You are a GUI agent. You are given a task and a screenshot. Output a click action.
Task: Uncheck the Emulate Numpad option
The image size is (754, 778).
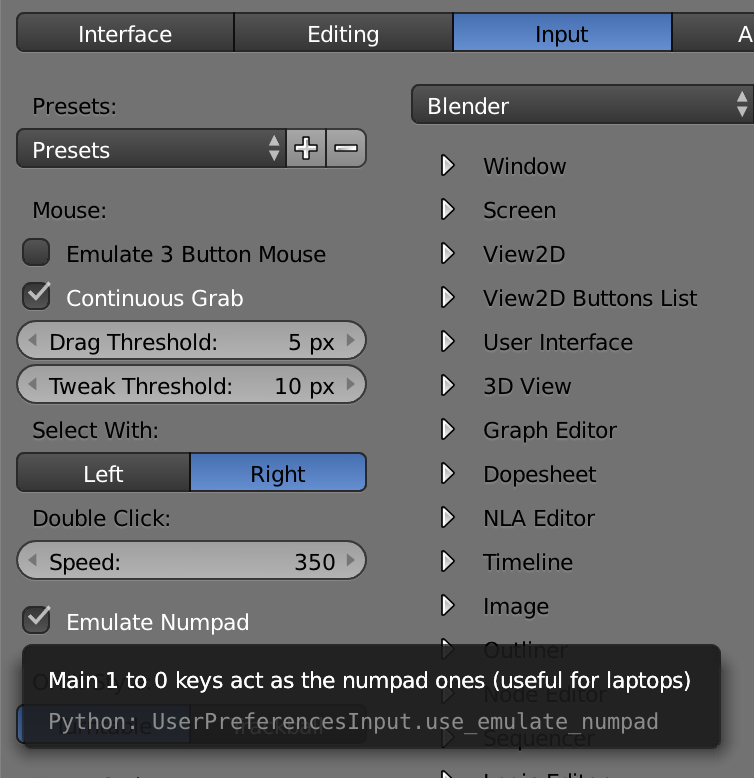[x=37, y=620]
